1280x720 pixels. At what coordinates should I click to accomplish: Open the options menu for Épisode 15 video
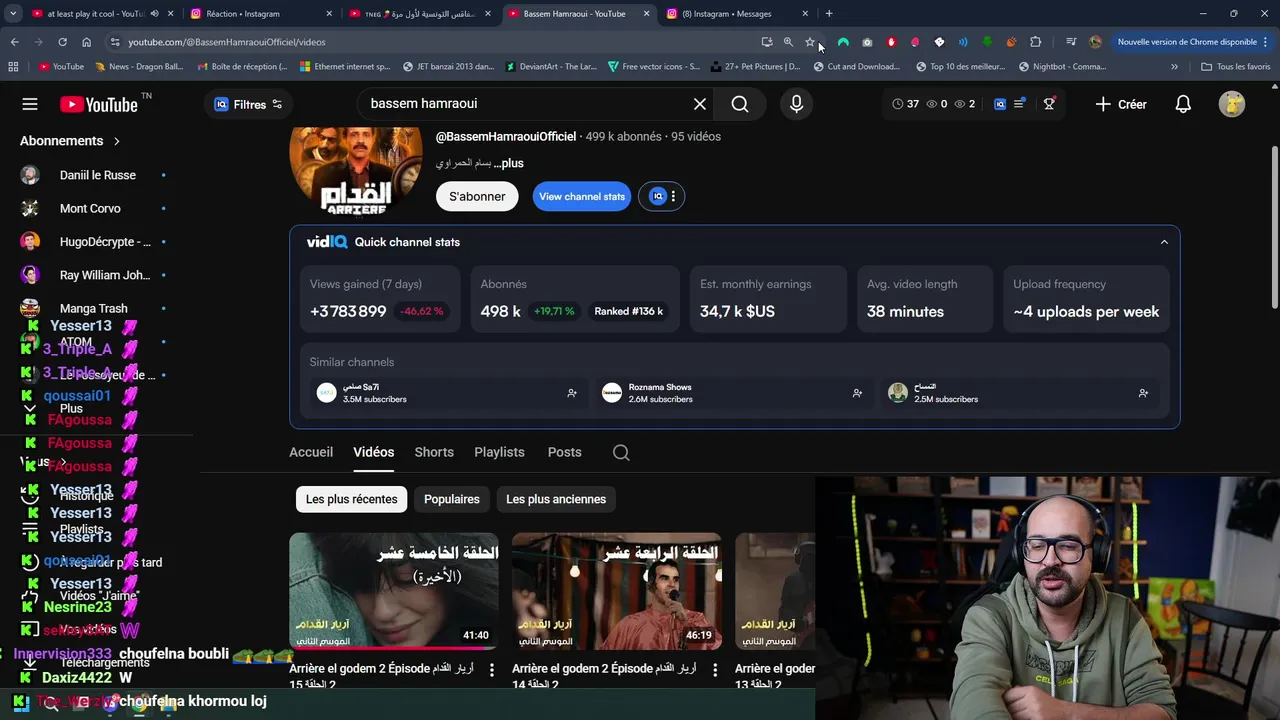coord(491,670)
